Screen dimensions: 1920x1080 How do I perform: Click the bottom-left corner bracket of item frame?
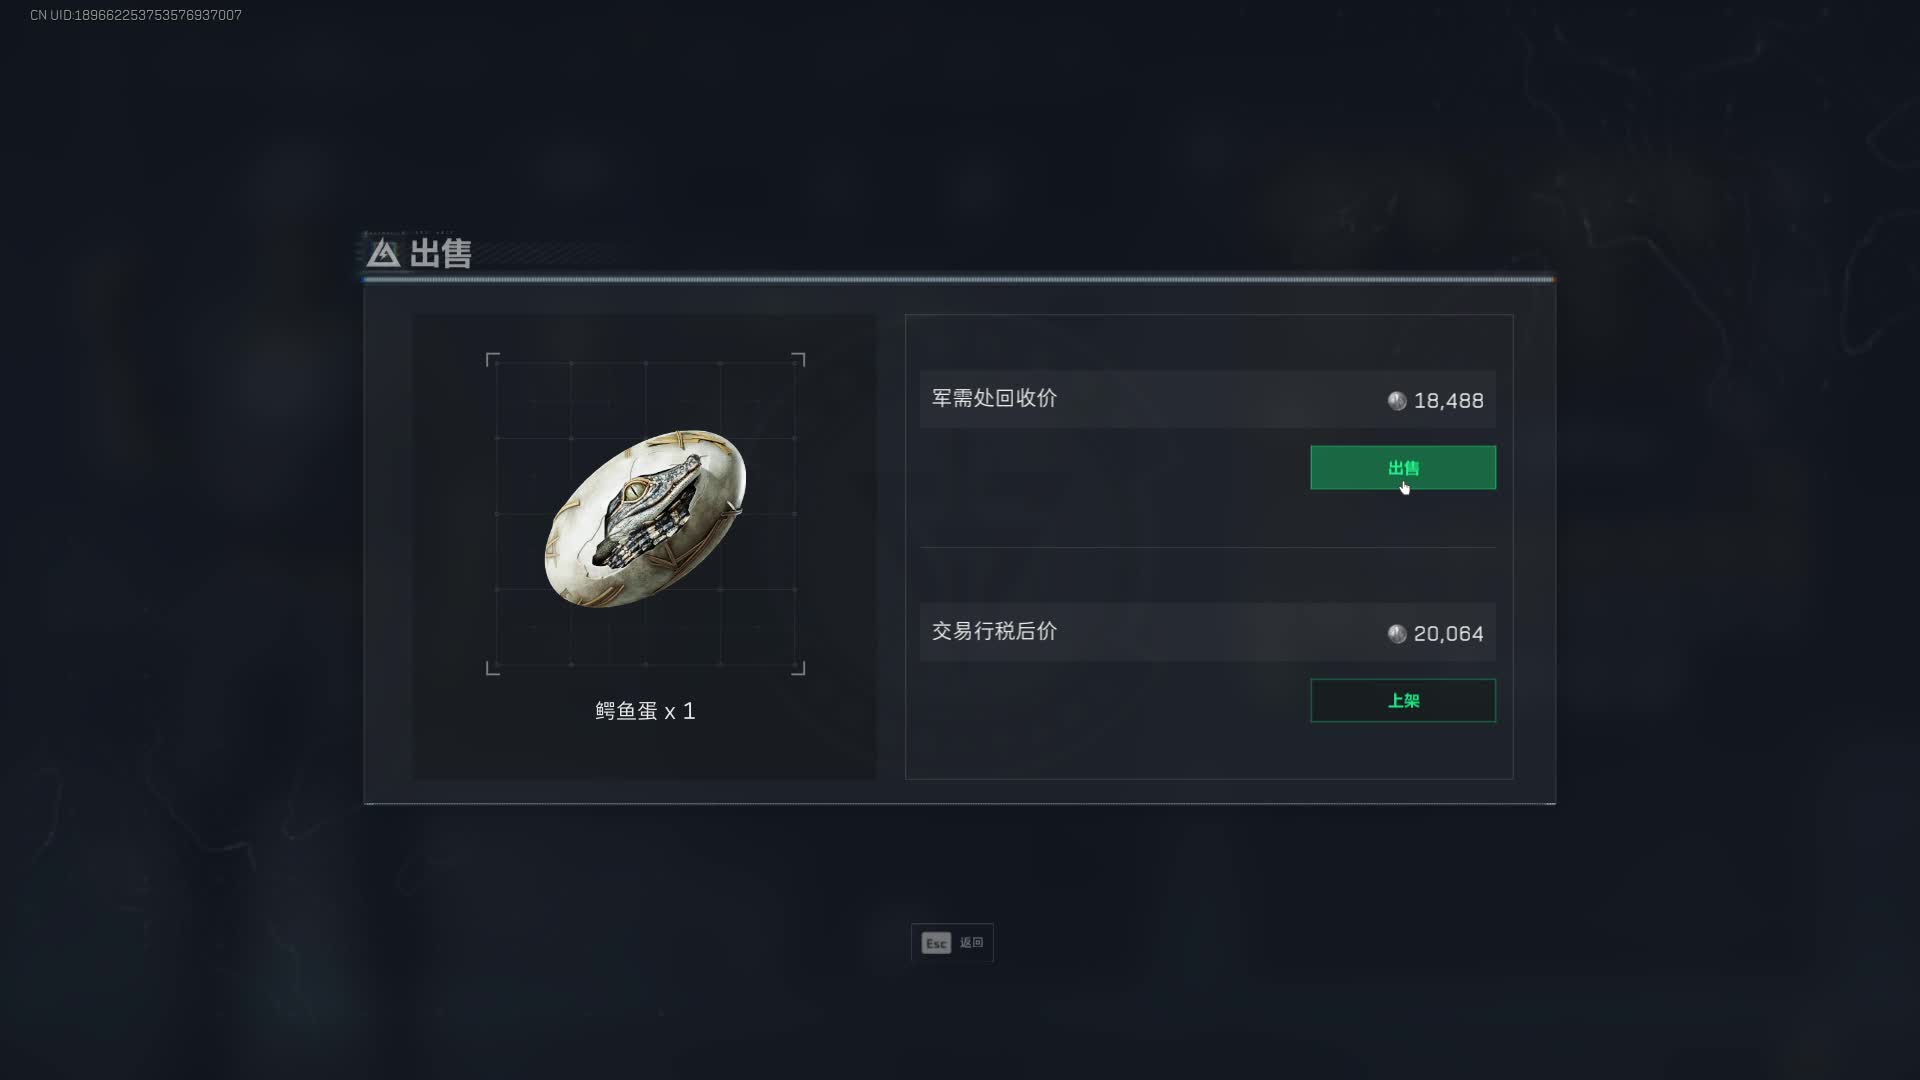click(492, 669)
